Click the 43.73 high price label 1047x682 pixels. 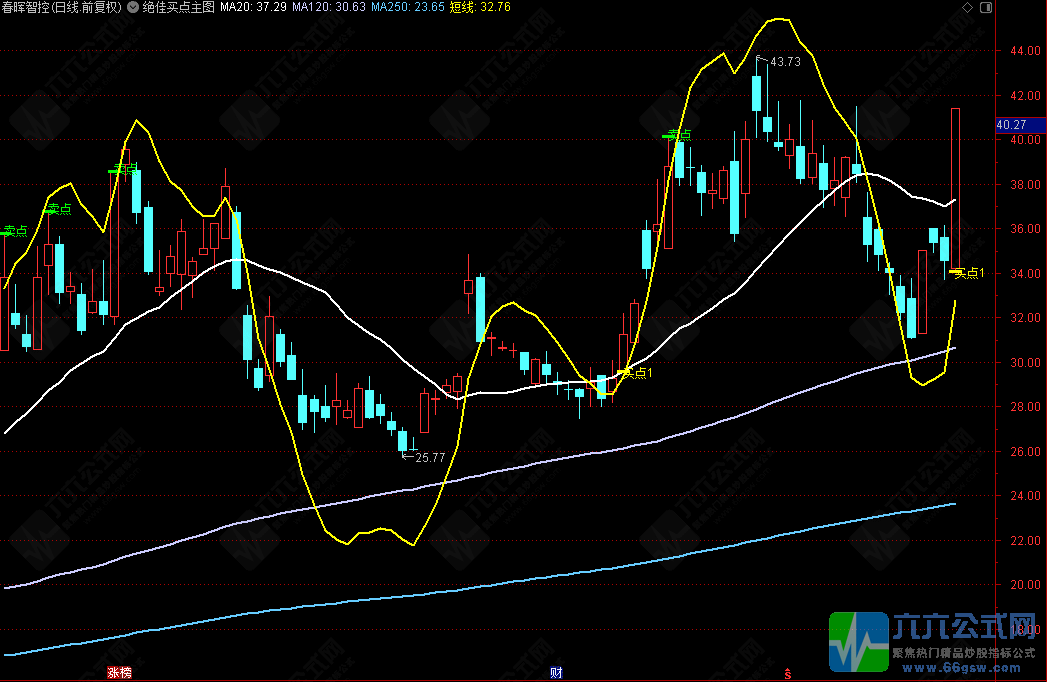[x=785, y=61]
